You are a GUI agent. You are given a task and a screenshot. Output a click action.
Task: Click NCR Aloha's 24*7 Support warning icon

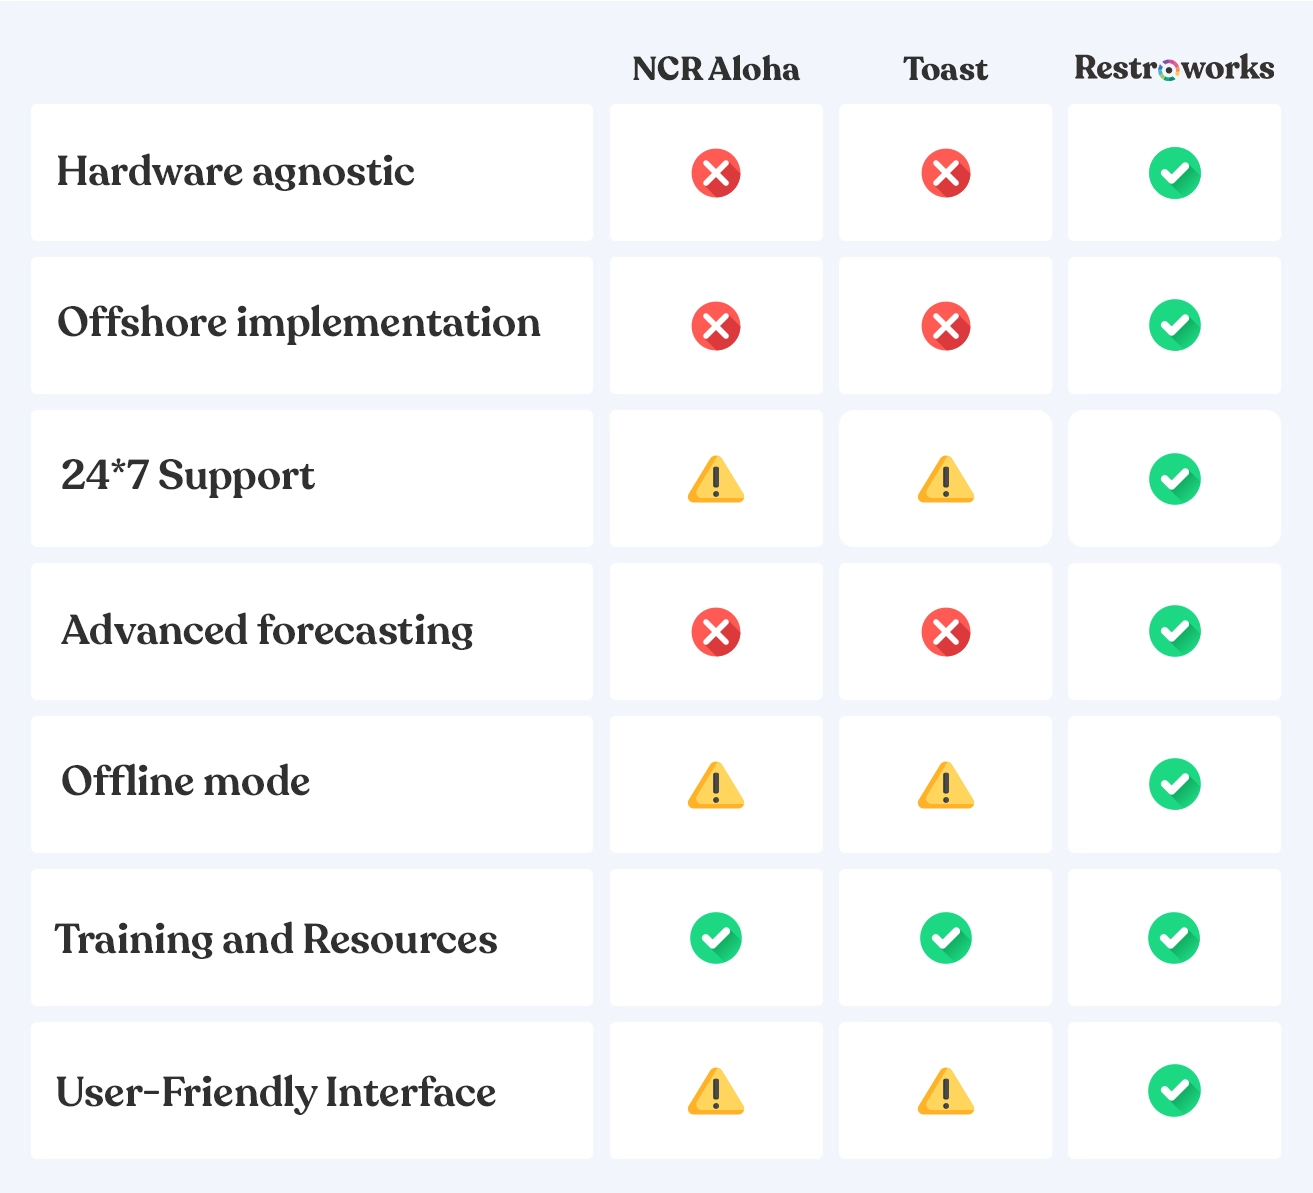click(716, 480)
